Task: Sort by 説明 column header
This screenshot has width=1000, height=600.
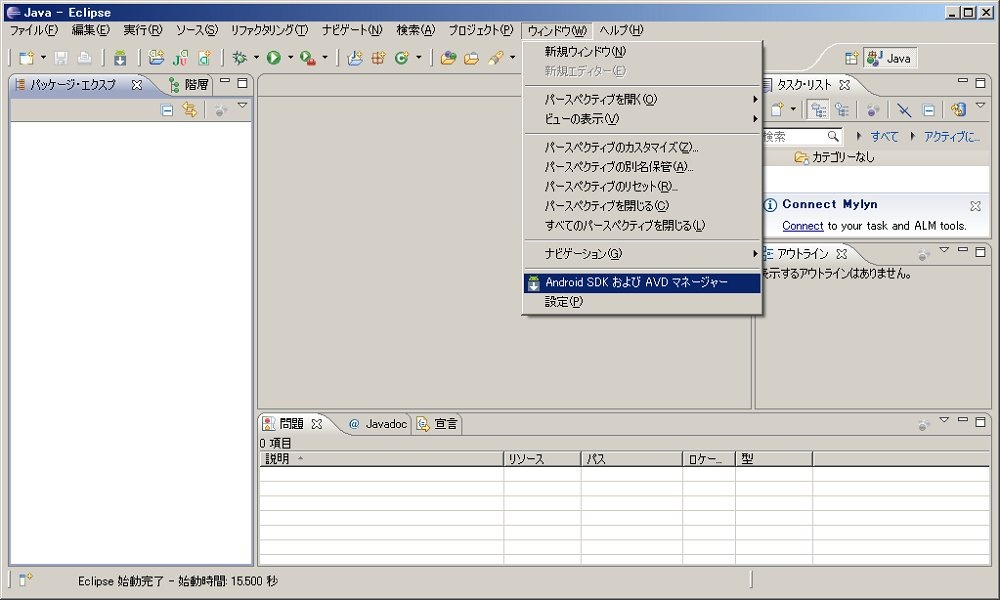Action: [x=381, y=459]
